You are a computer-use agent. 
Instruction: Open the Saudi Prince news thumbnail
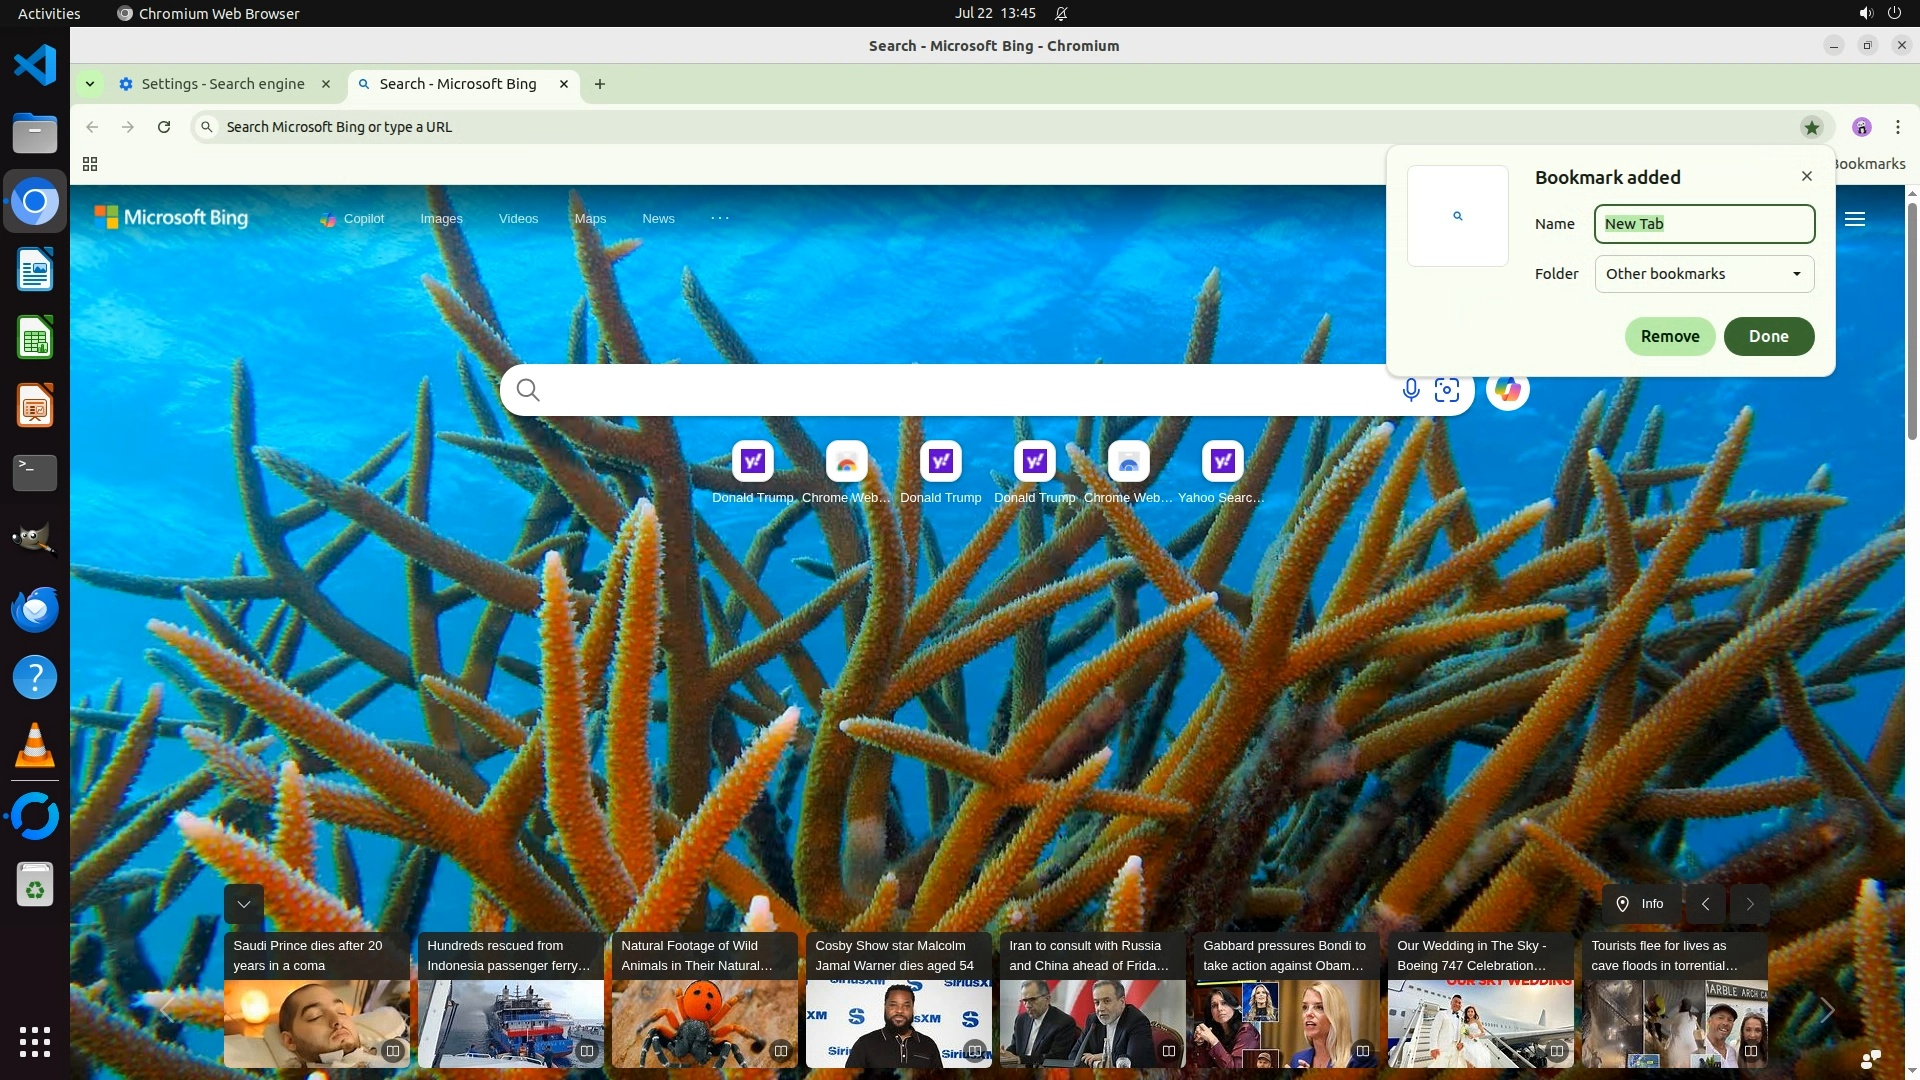(316, 1023)
